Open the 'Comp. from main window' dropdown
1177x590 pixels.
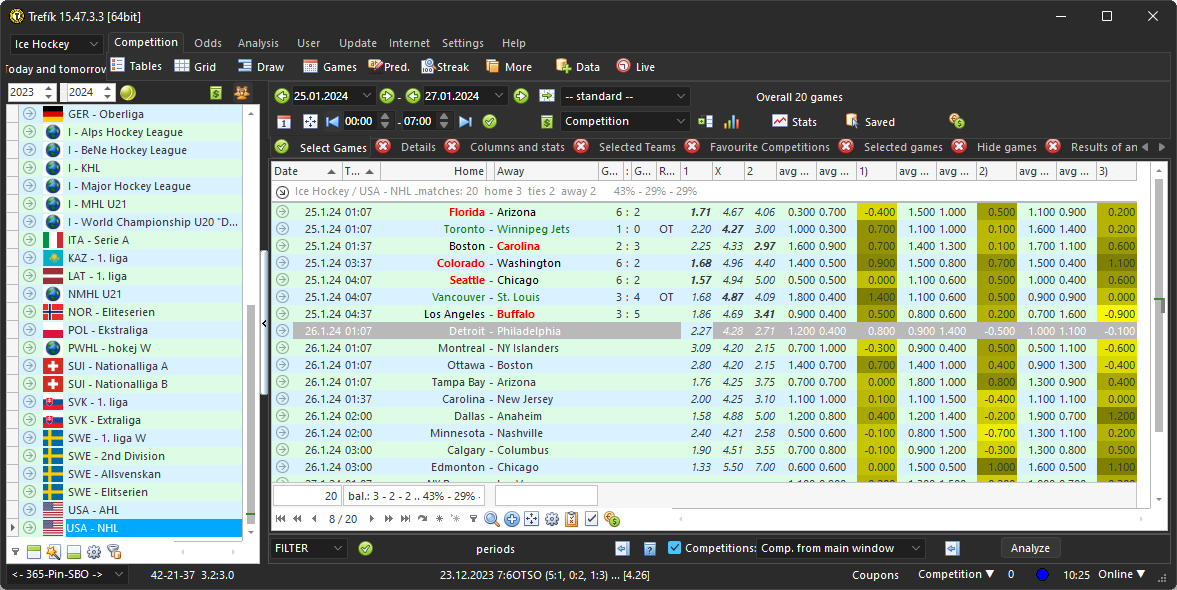coord(840,548)
